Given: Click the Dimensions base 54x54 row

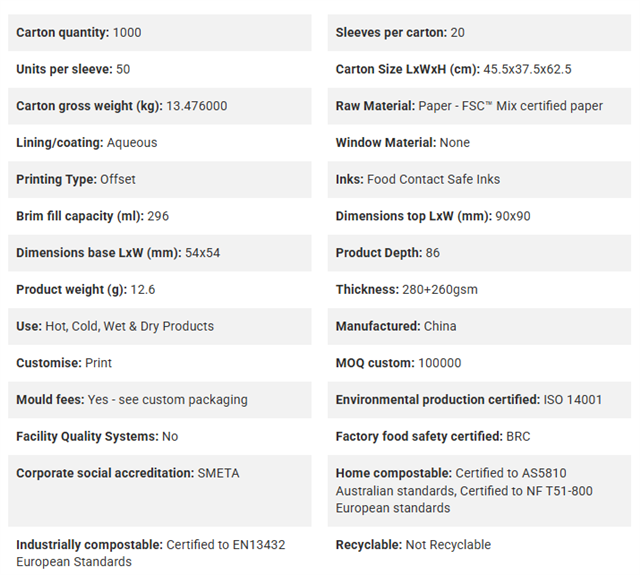Looking at the screenshot, I should [x=160, y=253].
